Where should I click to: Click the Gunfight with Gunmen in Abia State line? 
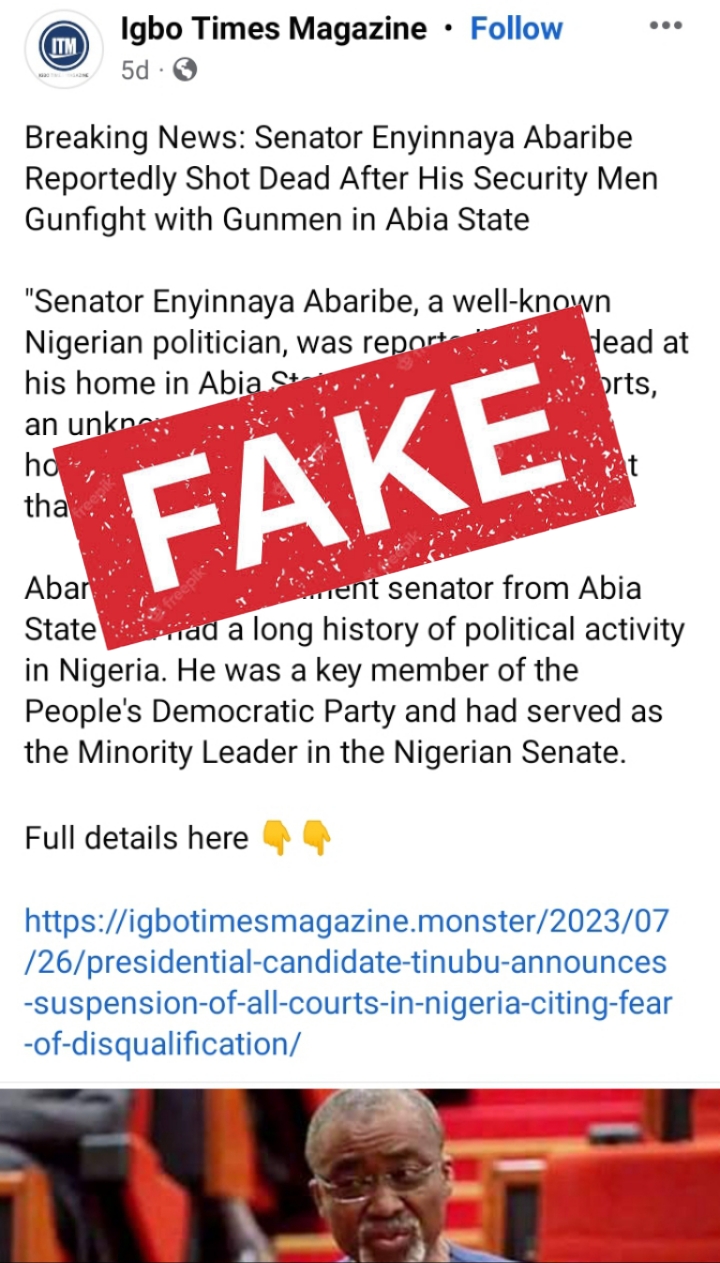(x=275, y=219)
